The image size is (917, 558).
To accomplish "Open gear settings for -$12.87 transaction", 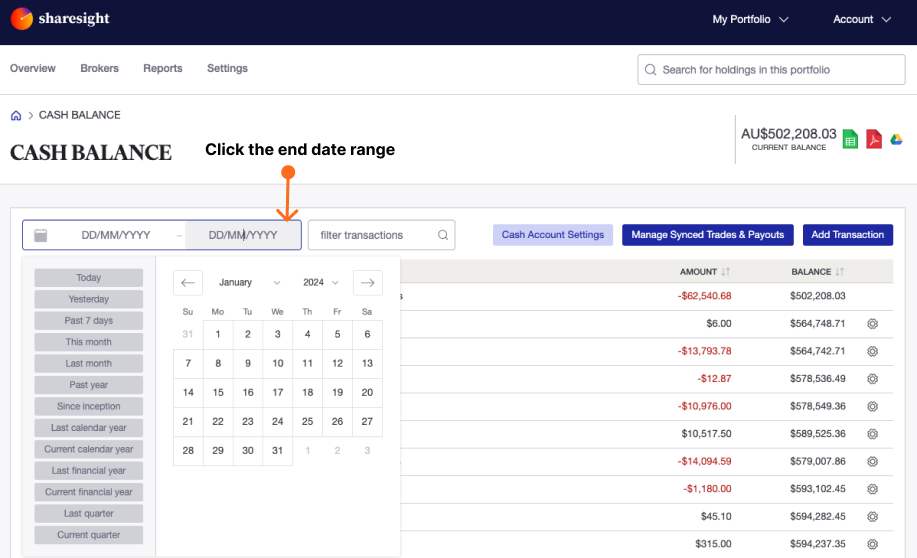I will (873, 378).
